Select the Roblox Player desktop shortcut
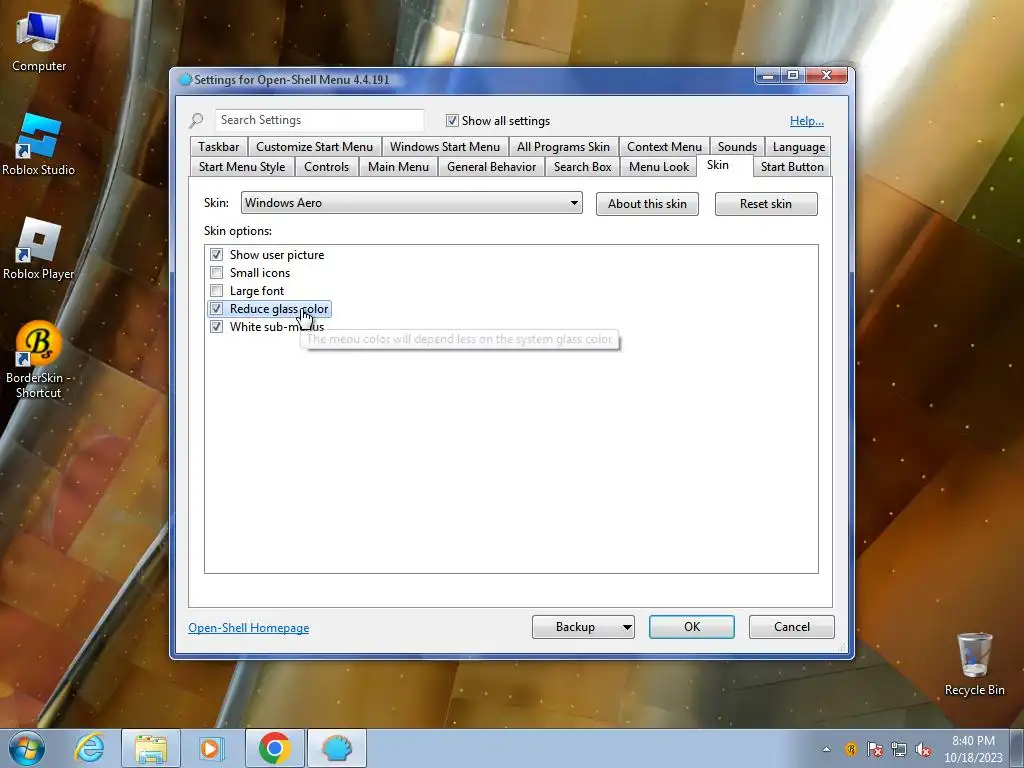 [x=39, y=249]
